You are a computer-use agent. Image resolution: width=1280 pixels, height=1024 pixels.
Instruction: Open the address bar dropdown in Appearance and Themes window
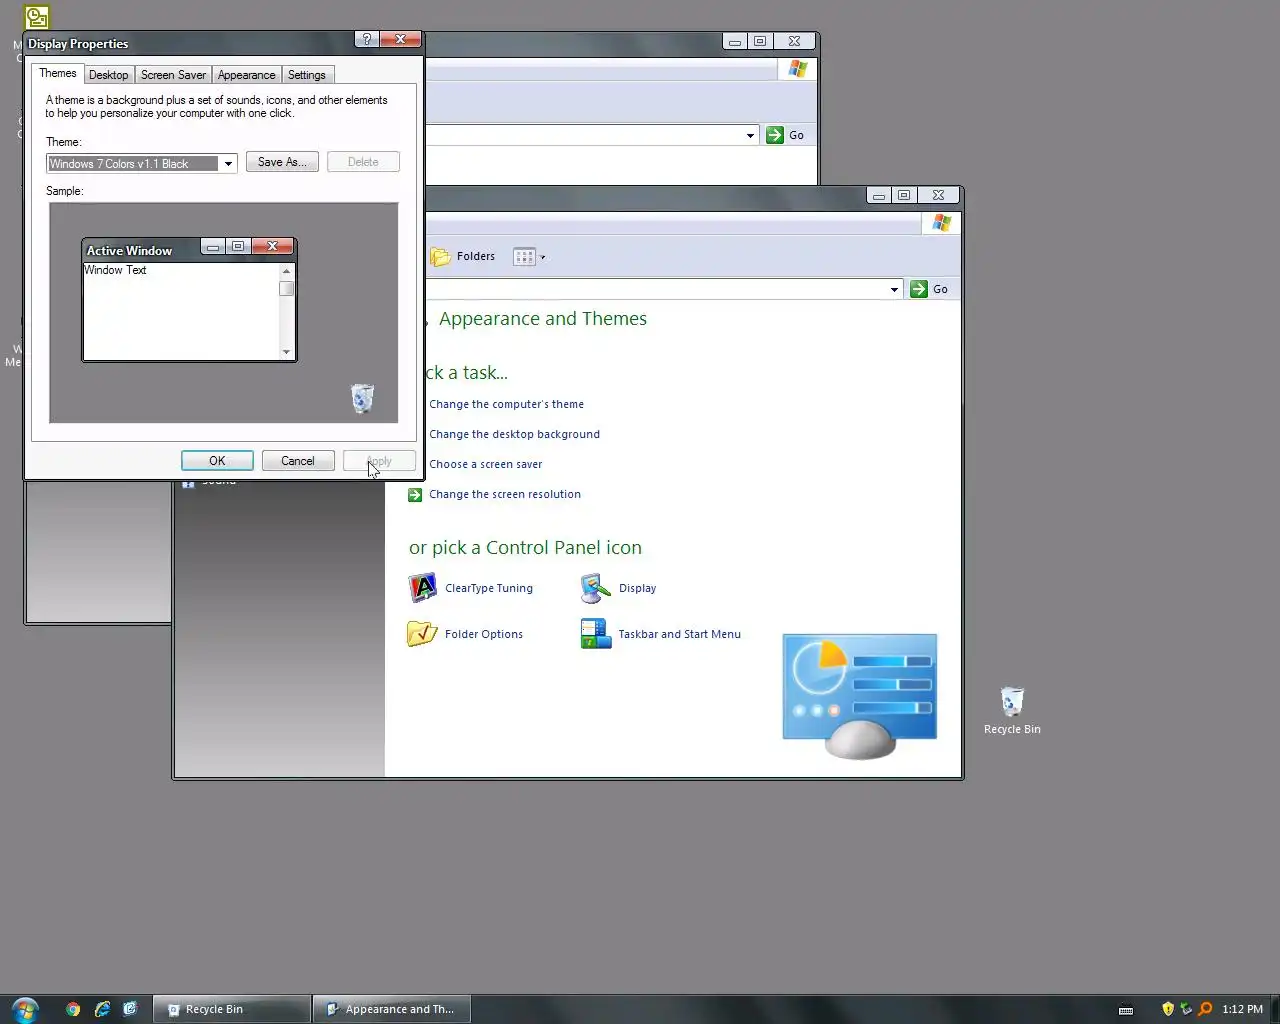[x=894, y=289]
